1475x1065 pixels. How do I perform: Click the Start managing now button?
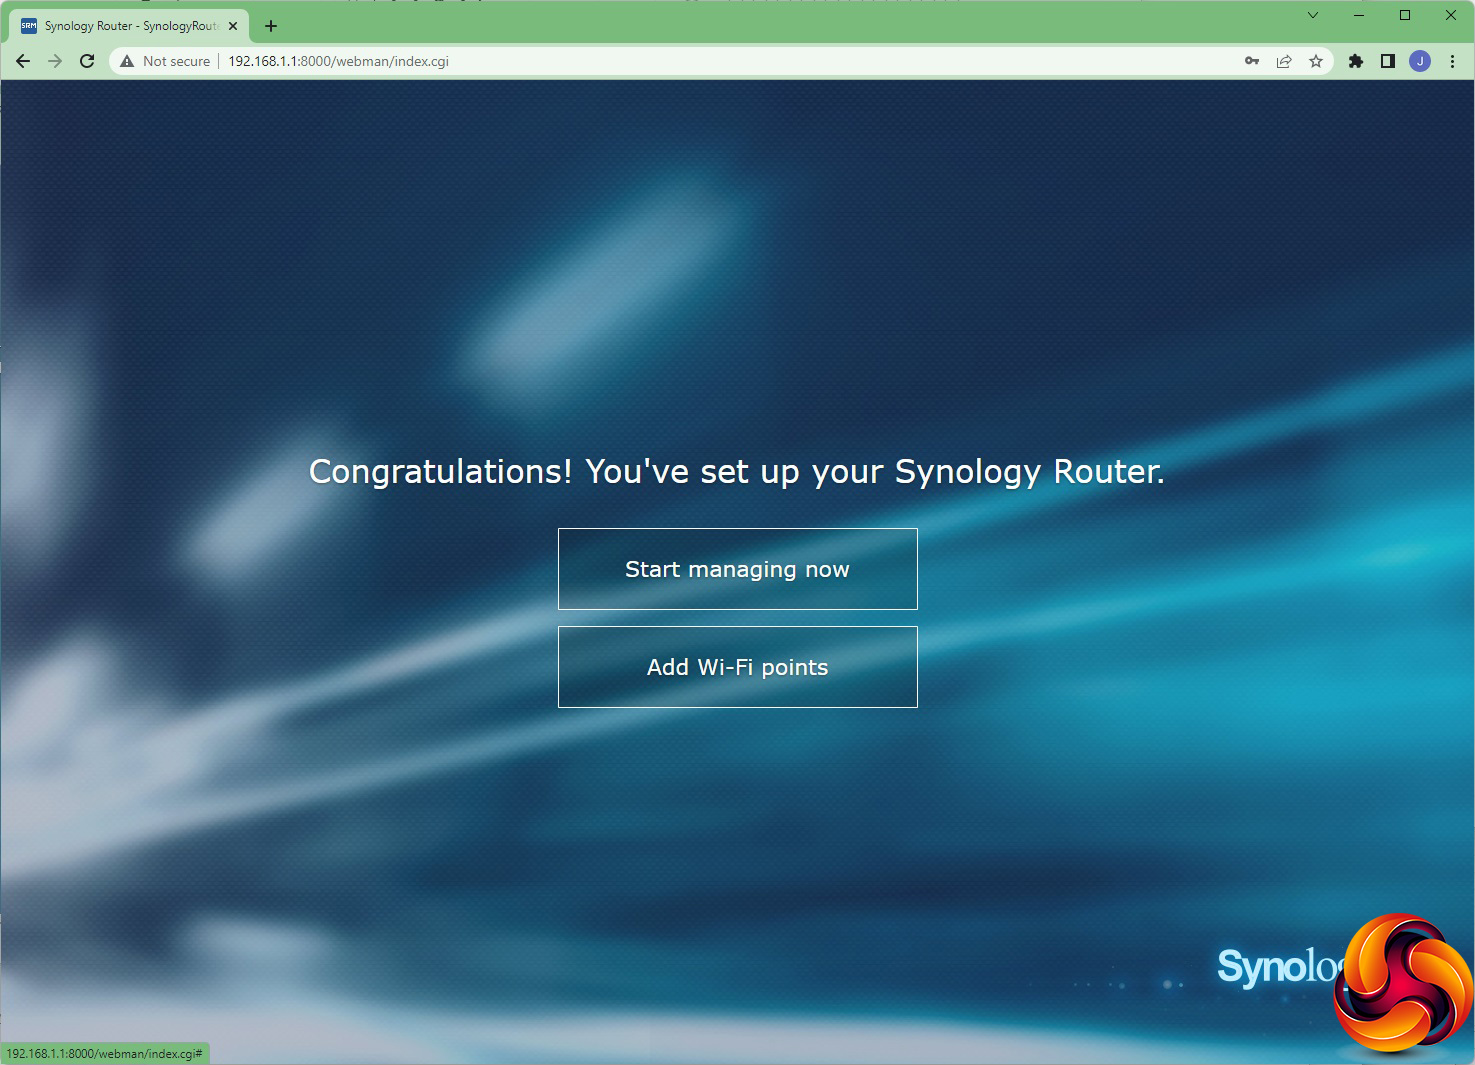(x=738, y=569)
